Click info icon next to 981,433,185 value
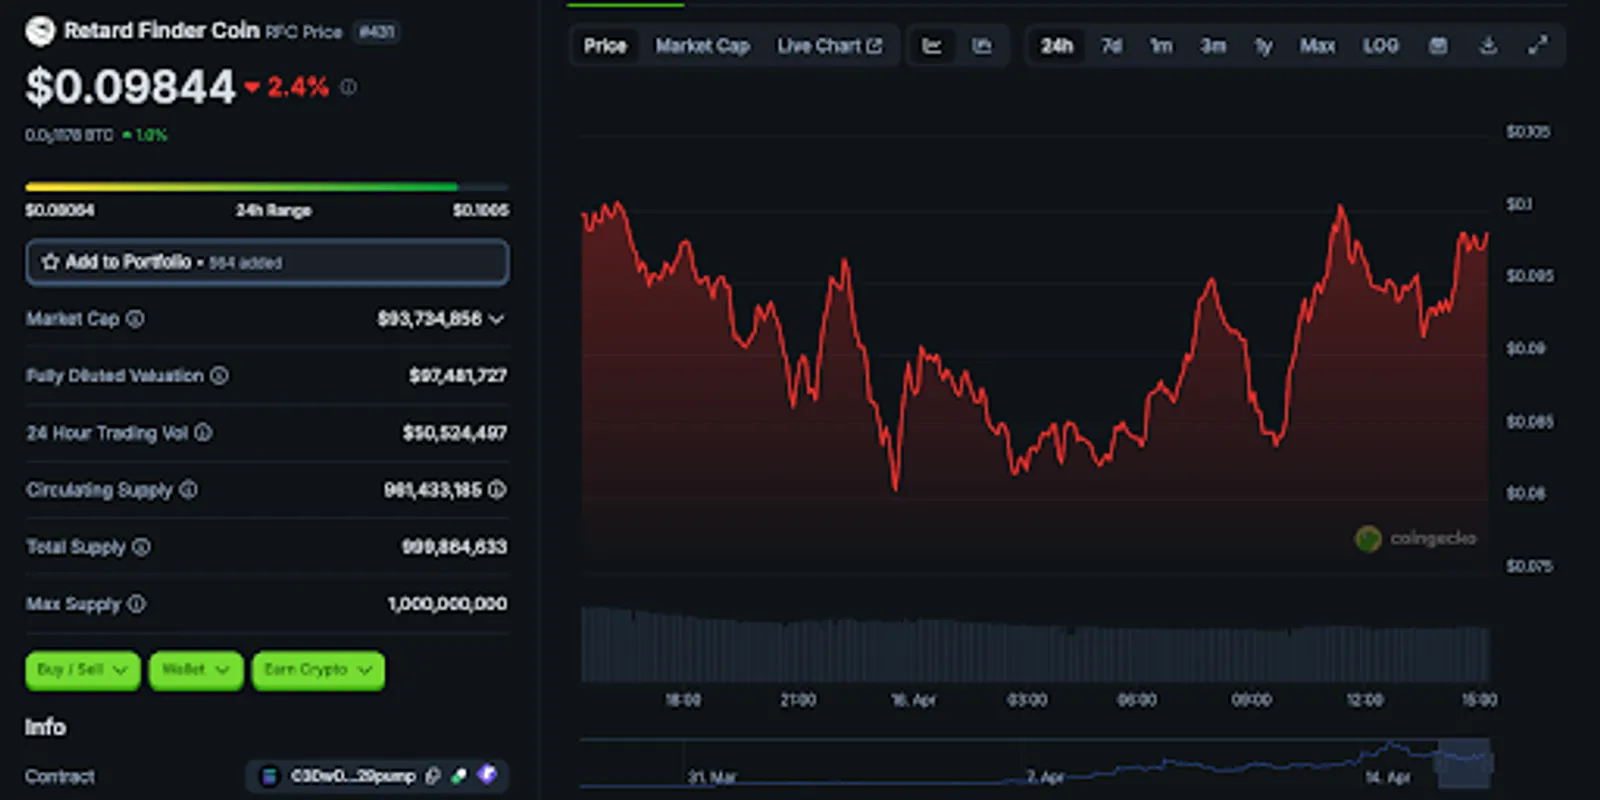Image resolution: width=1600 pixels, height=800 pixels. 497,490
